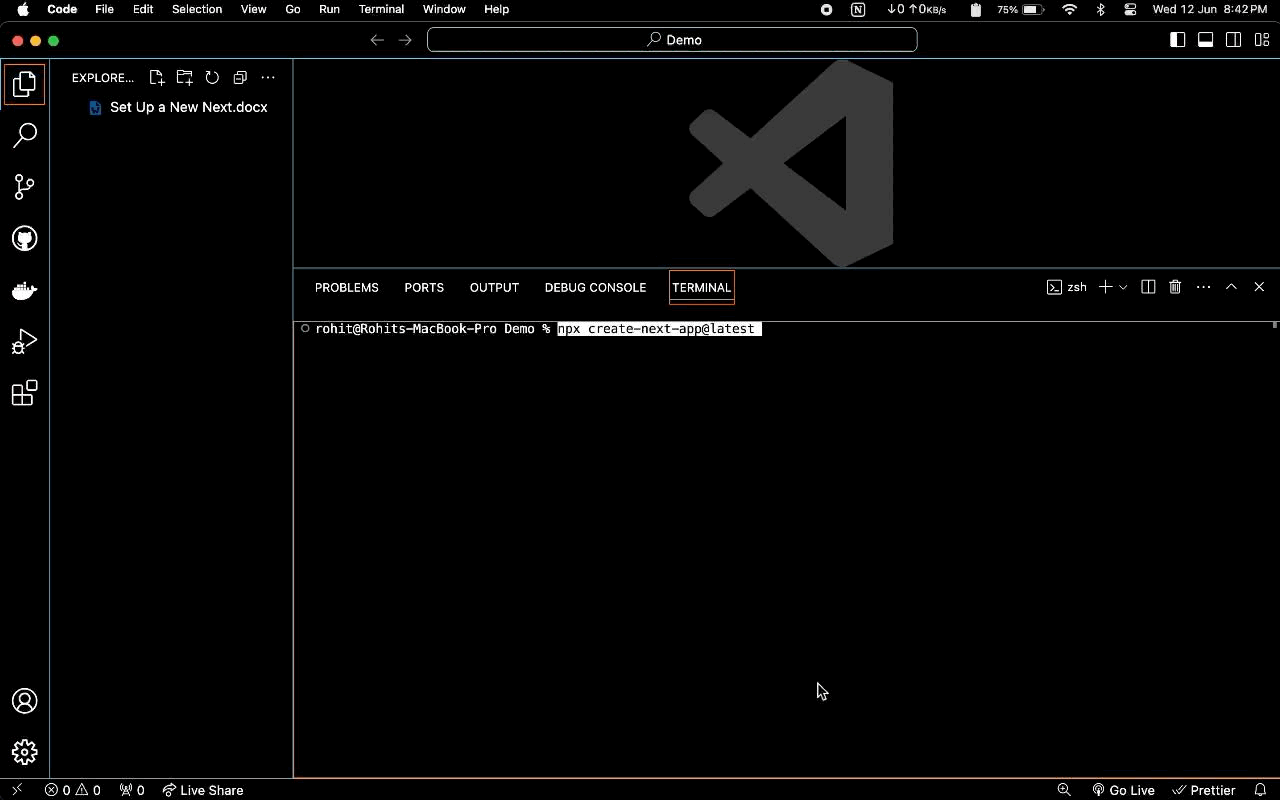Select the TERMINAL tab
The width and height of the screenshot is (1280, 800).
[x=701, y=287]
